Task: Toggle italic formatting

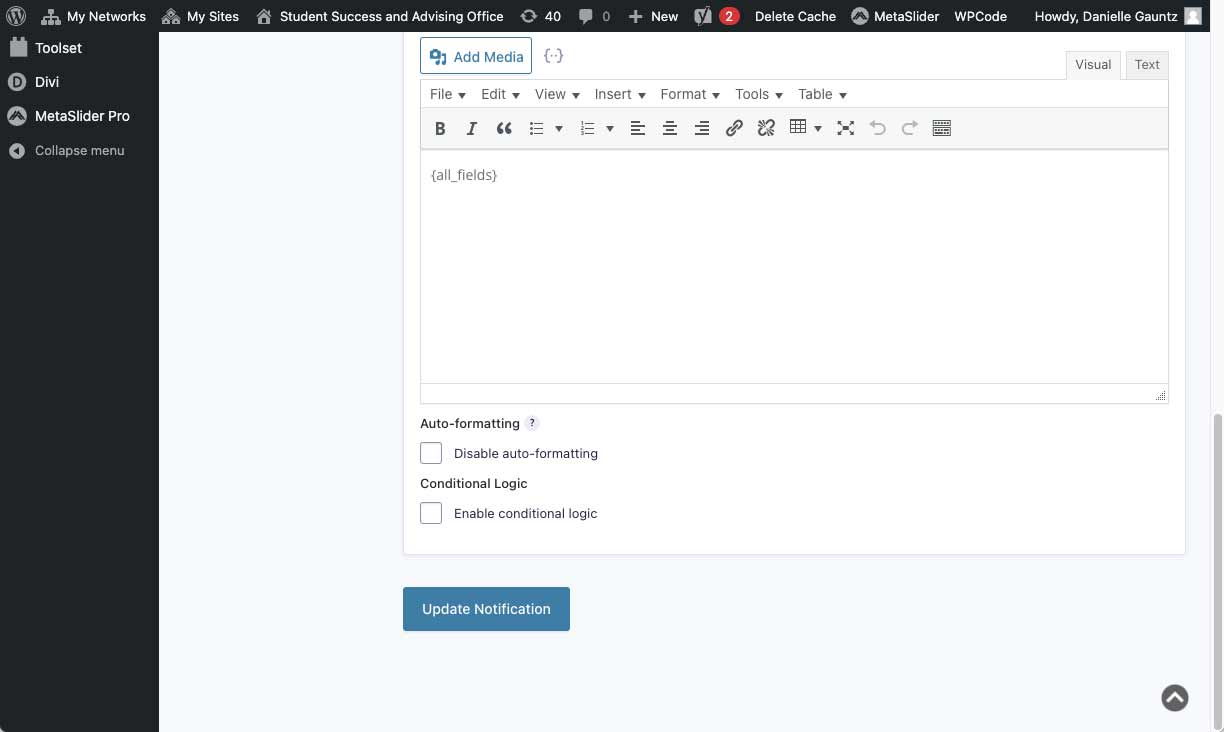Action: pyautogui.click(x=472, y=128)
